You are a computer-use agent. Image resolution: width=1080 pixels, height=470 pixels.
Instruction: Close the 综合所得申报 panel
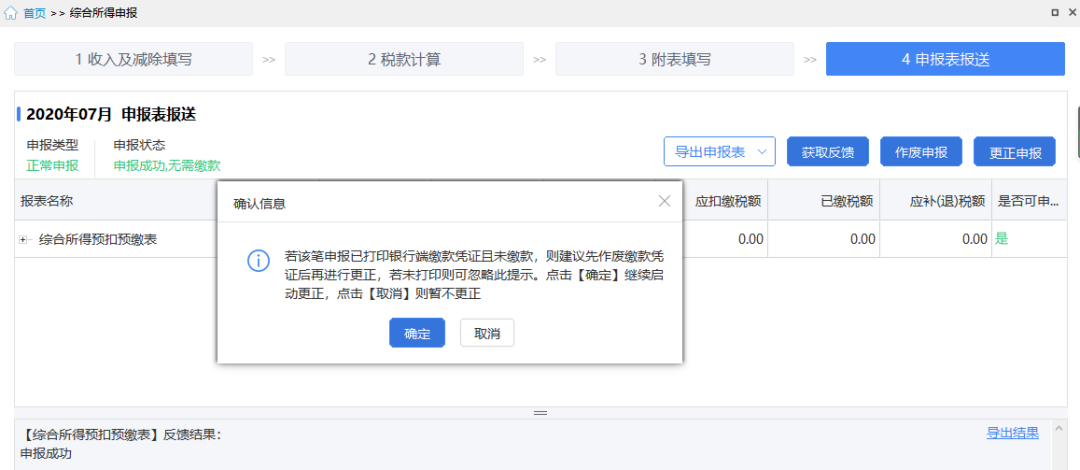pos(1072,13)
